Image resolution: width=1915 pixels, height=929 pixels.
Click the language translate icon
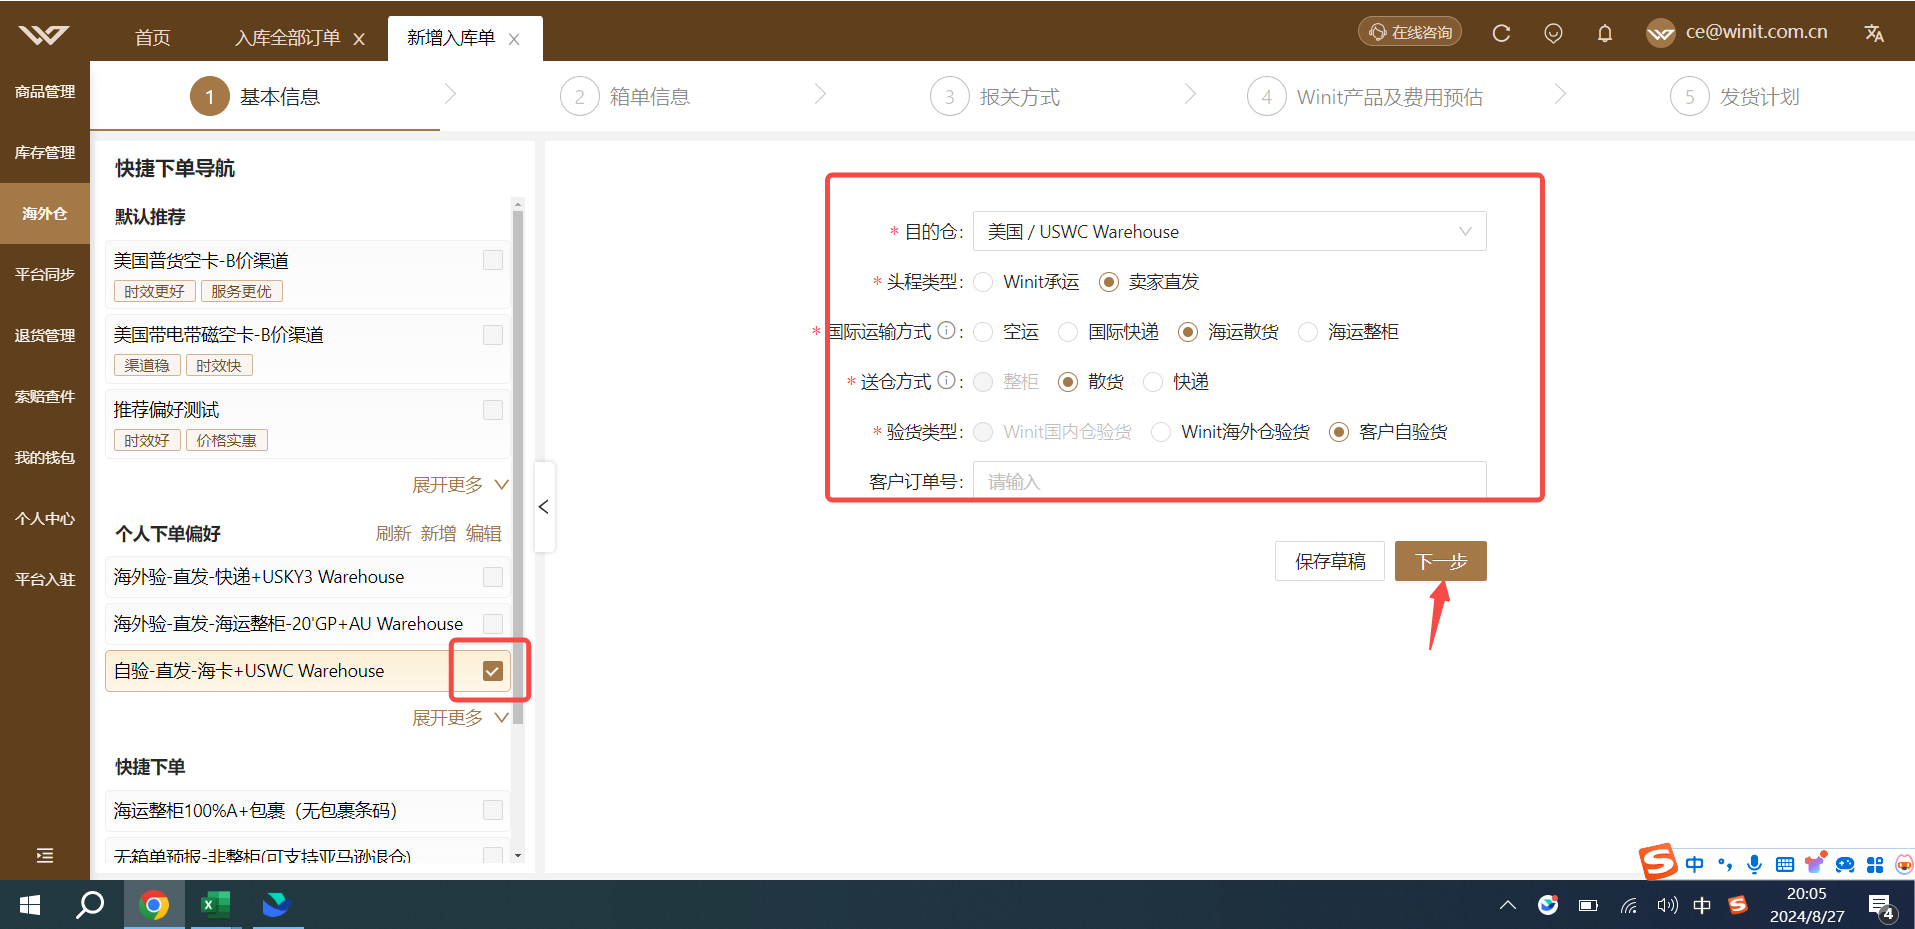point(1874,33)
